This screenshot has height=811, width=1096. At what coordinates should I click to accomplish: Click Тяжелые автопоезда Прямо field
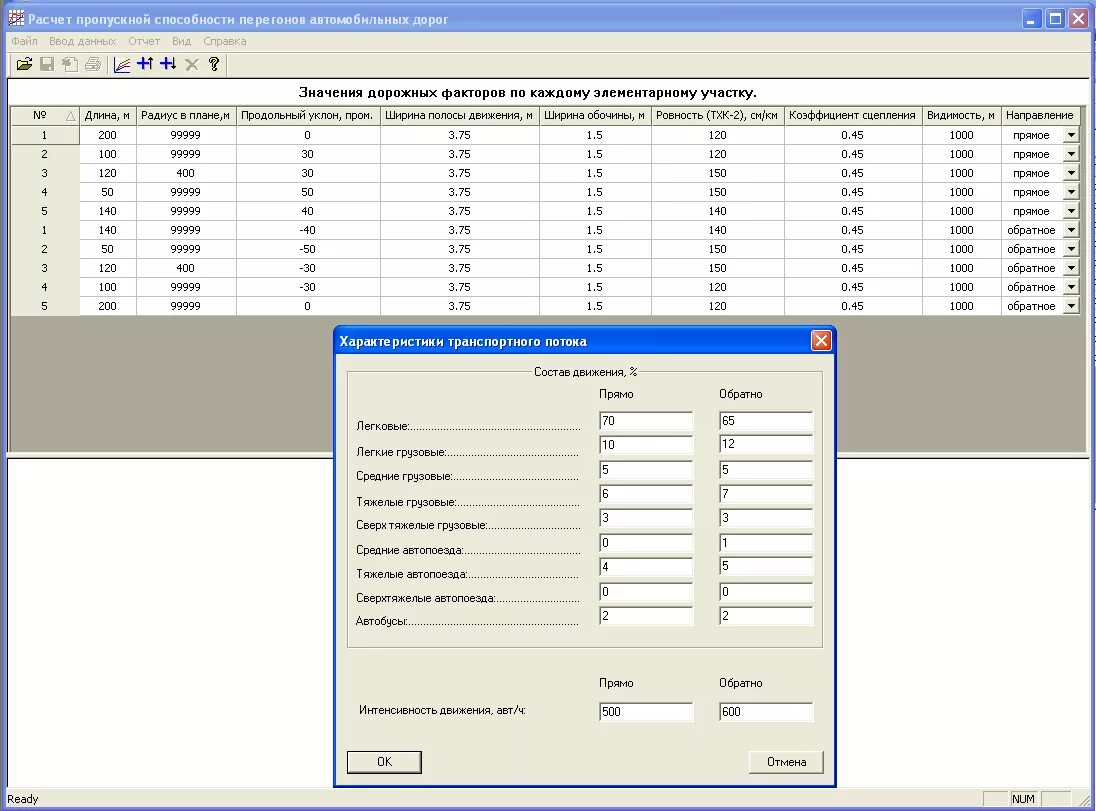pos(646,566)
